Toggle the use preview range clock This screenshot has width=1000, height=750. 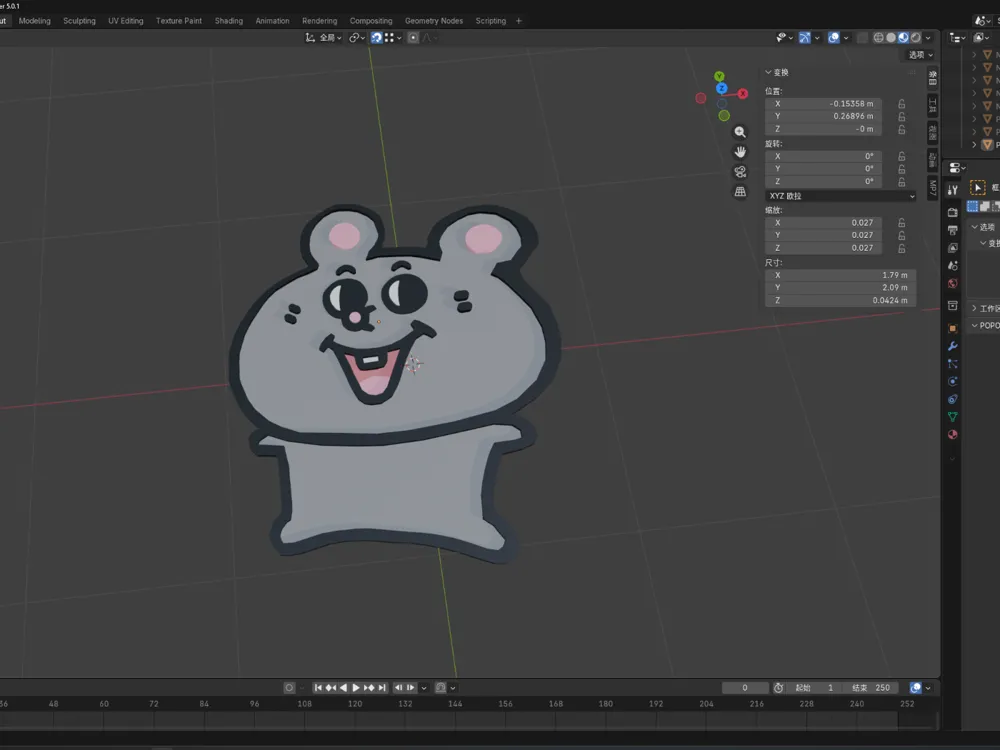point(779,688)
